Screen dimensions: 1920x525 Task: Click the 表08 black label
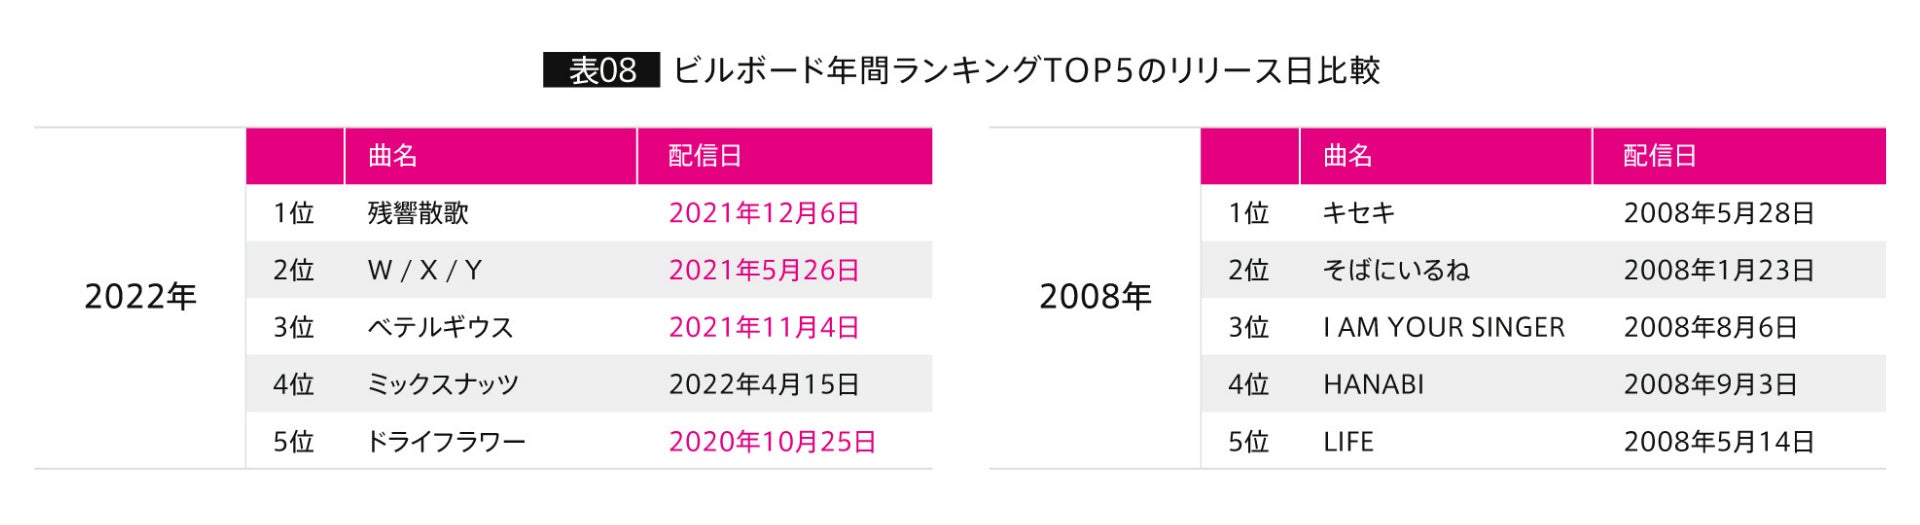(601, 70)
